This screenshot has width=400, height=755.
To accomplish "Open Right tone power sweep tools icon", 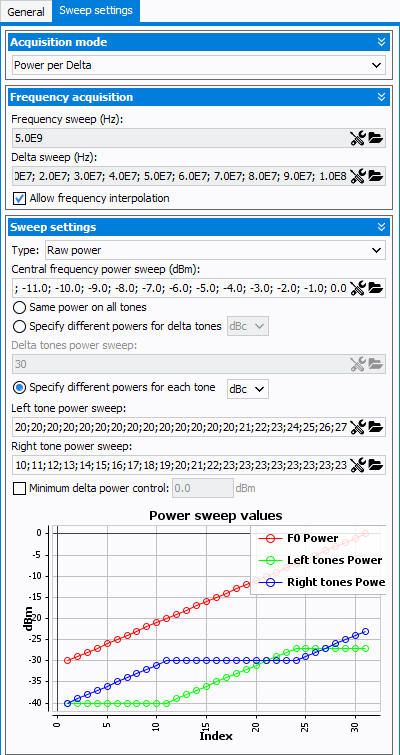I will 358,465.
